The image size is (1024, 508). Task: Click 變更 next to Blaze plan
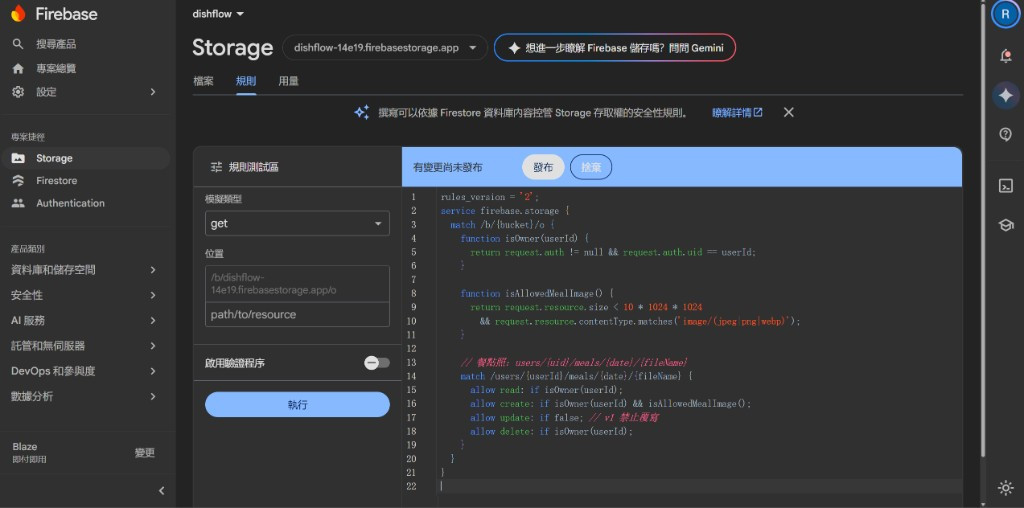pos(144,452)
